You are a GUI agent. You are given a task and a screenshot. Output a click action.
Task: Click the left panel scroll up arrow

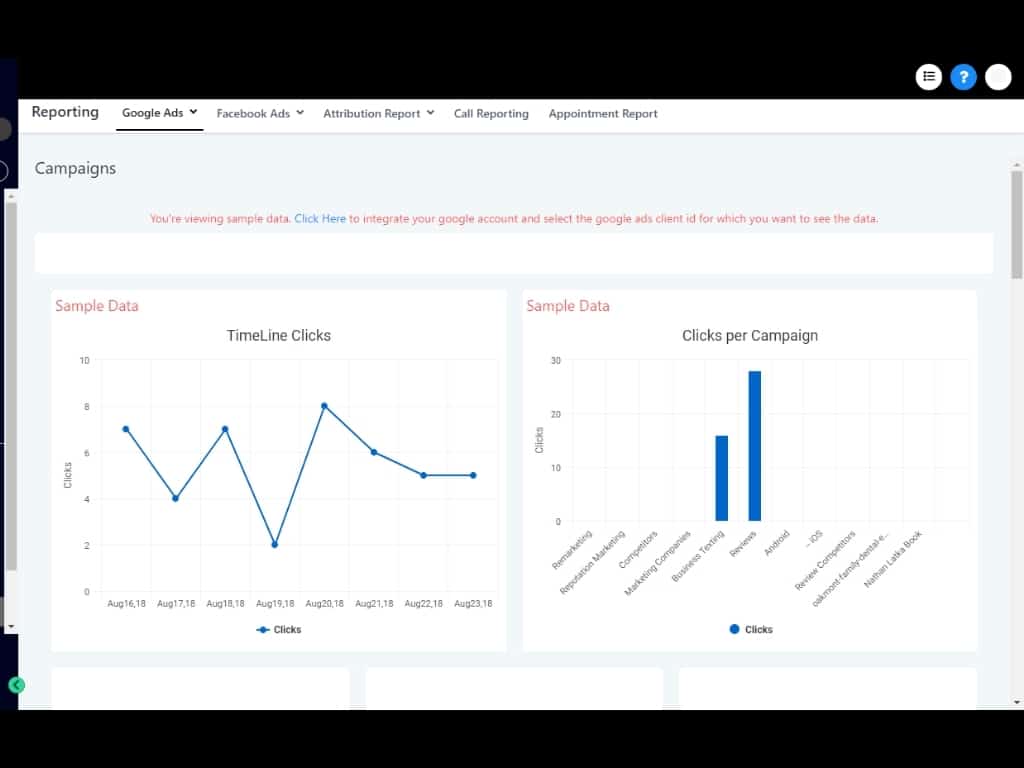(x=11, y=196)
